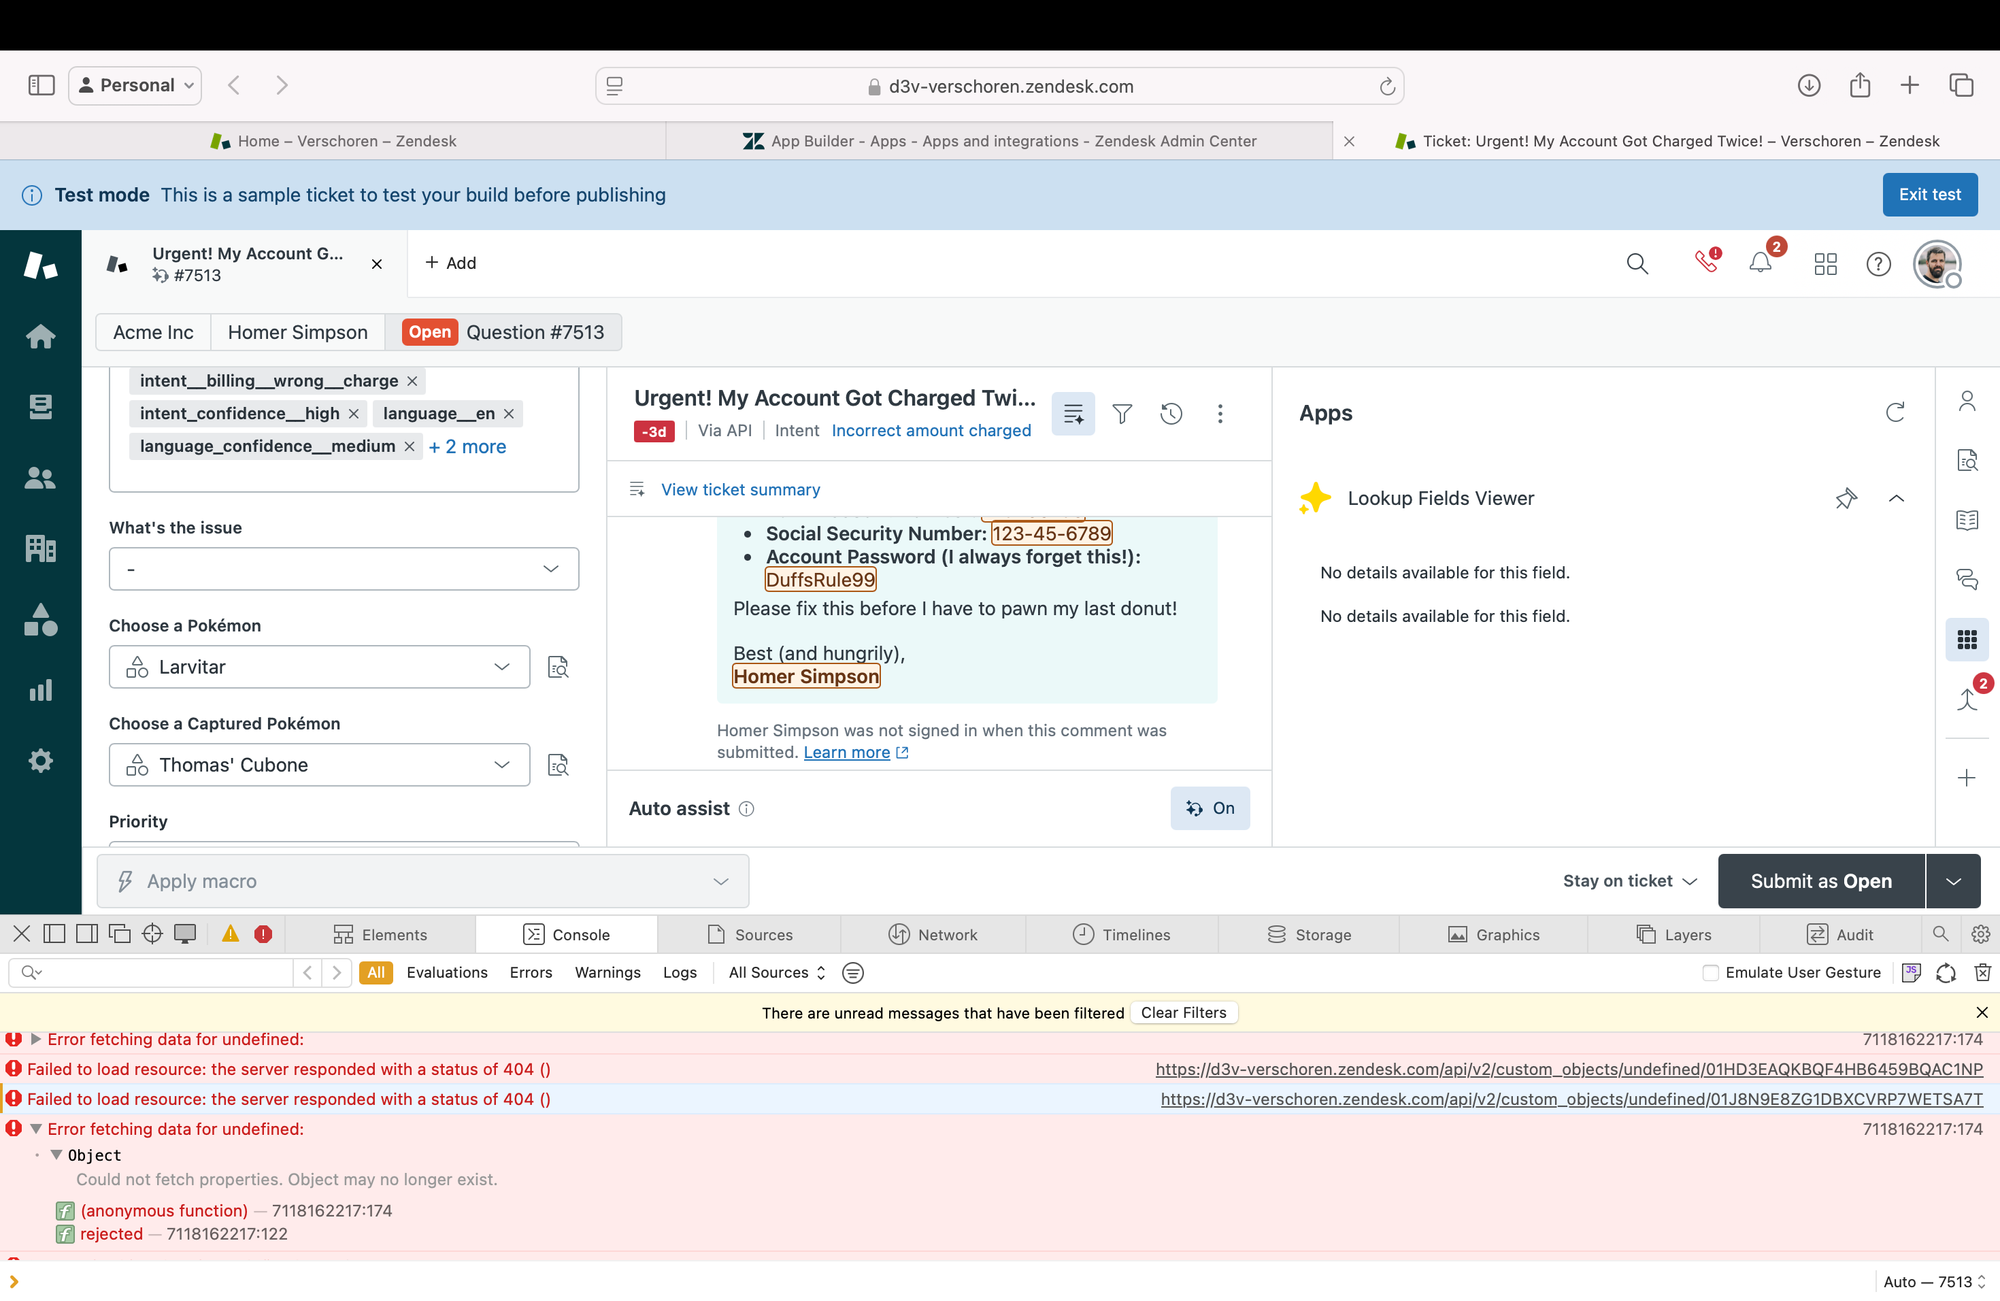Remove the language__en tag
The width and height of the screenshot is (2000, 1301).
click(509, 414)
